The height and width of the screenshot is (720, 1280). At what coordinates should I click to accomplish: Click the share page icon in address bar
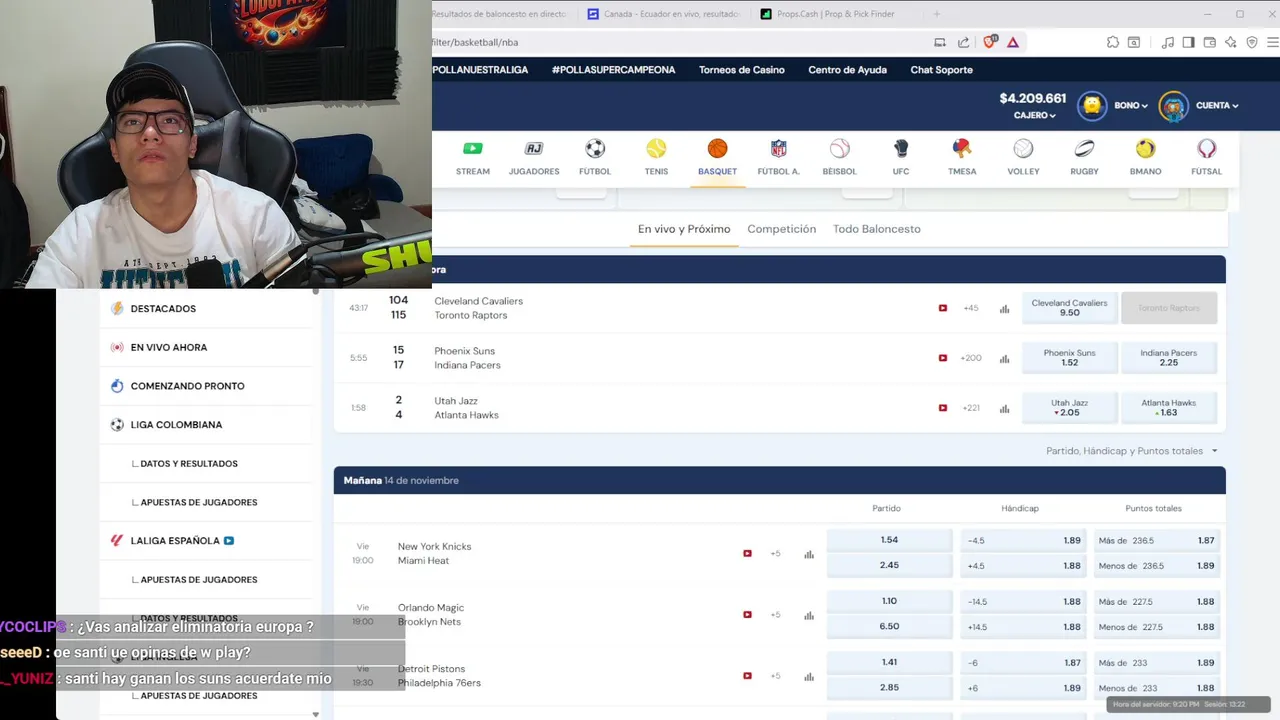tap(963, 42)
